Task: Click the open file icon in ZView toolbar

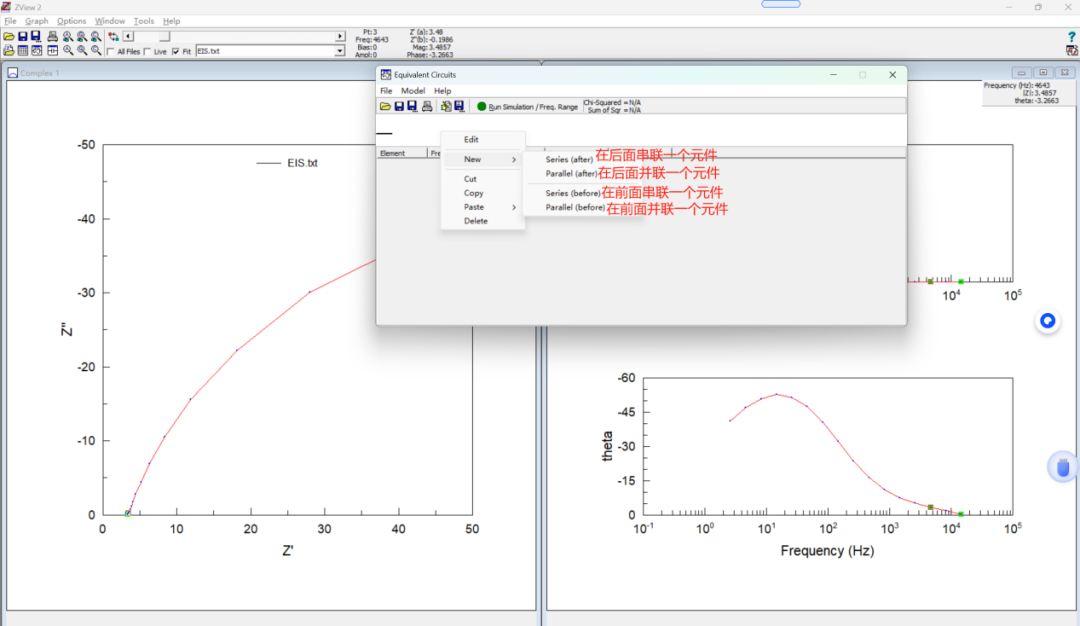Action: pos(9,36)
